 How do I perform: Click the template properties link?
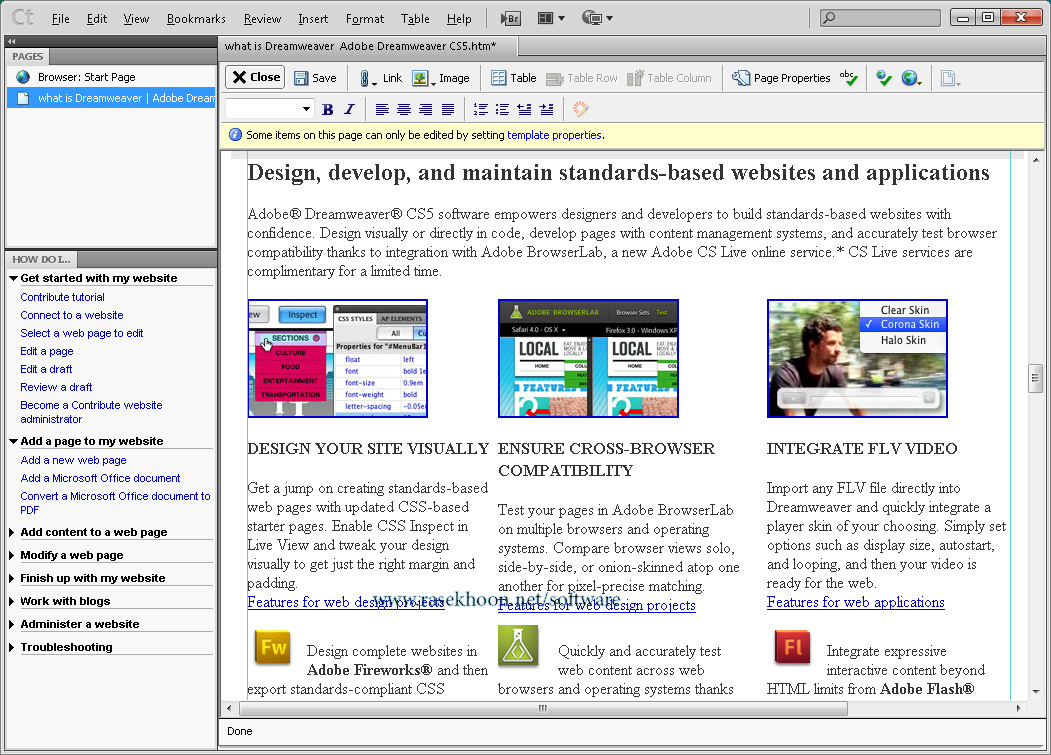pos(554,135)
